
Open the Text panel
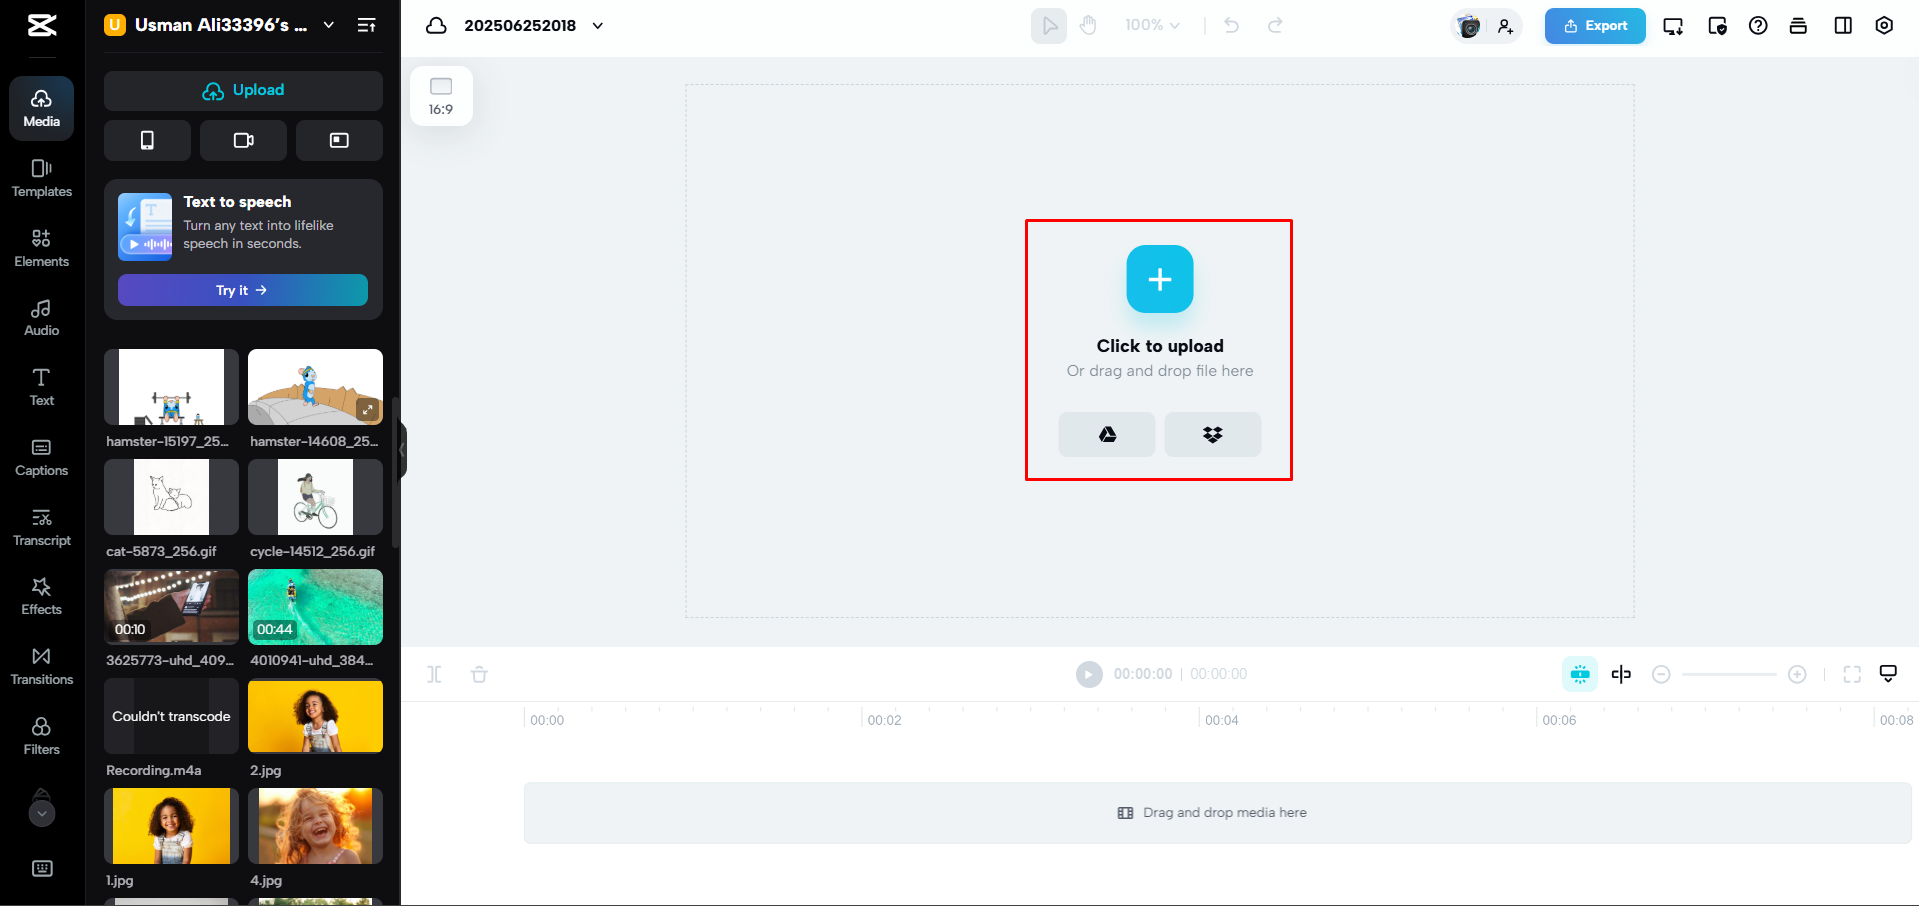tap(41, 386)
